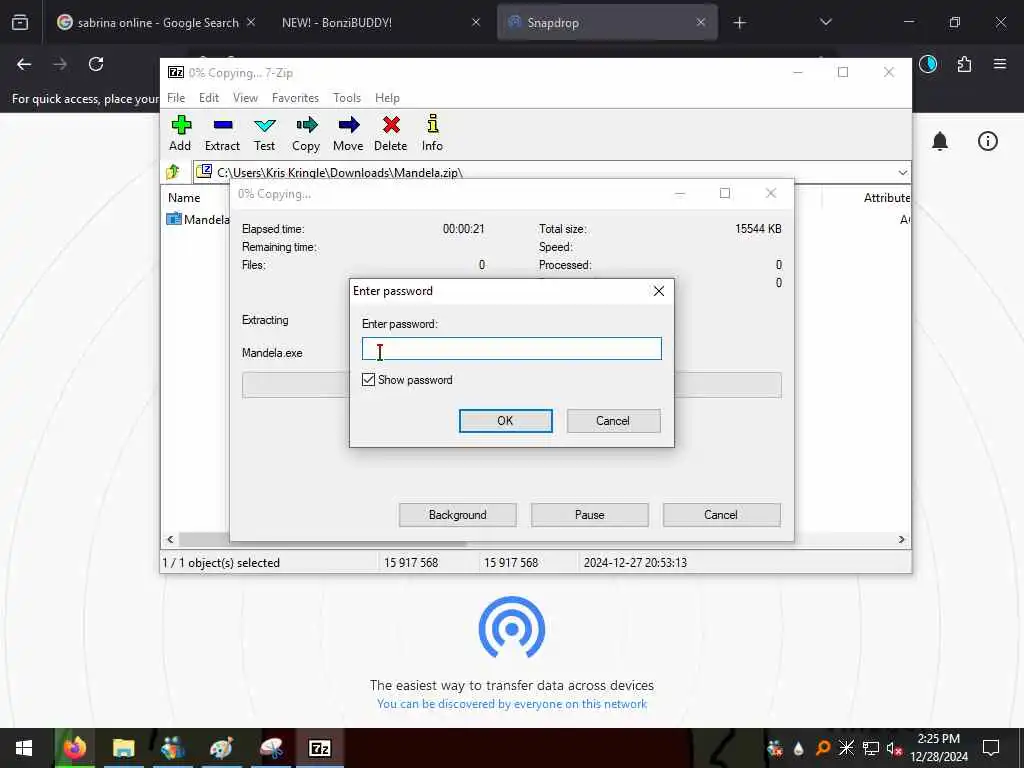This screenshot has width=1024, height=768.
Task: Click the magnifier tray icon
Action: tap(822, 748)
